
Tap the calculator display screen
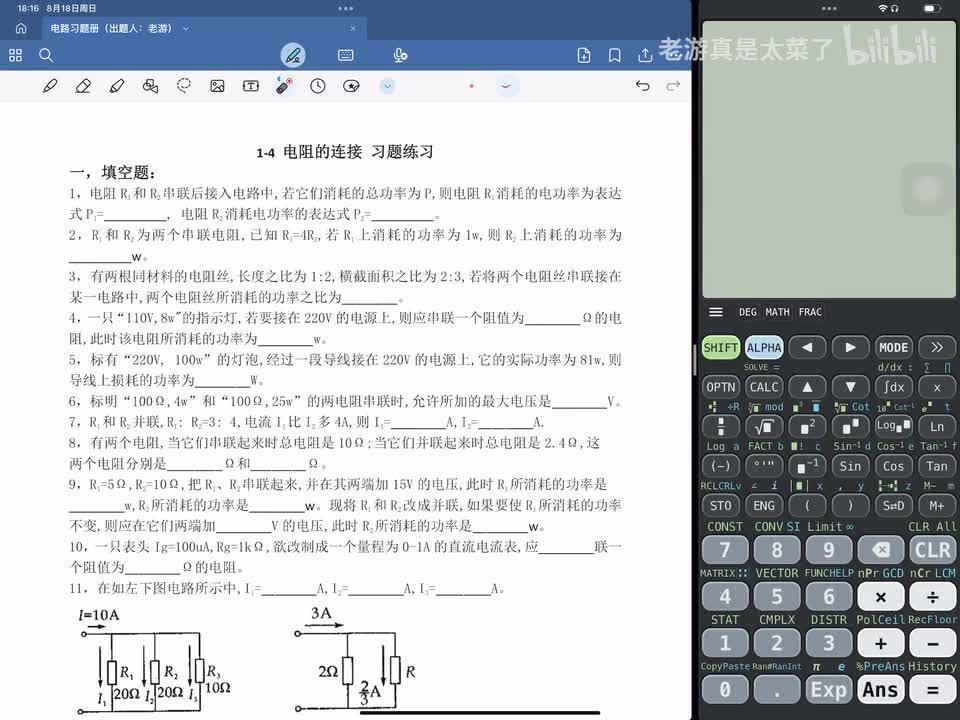829,159
